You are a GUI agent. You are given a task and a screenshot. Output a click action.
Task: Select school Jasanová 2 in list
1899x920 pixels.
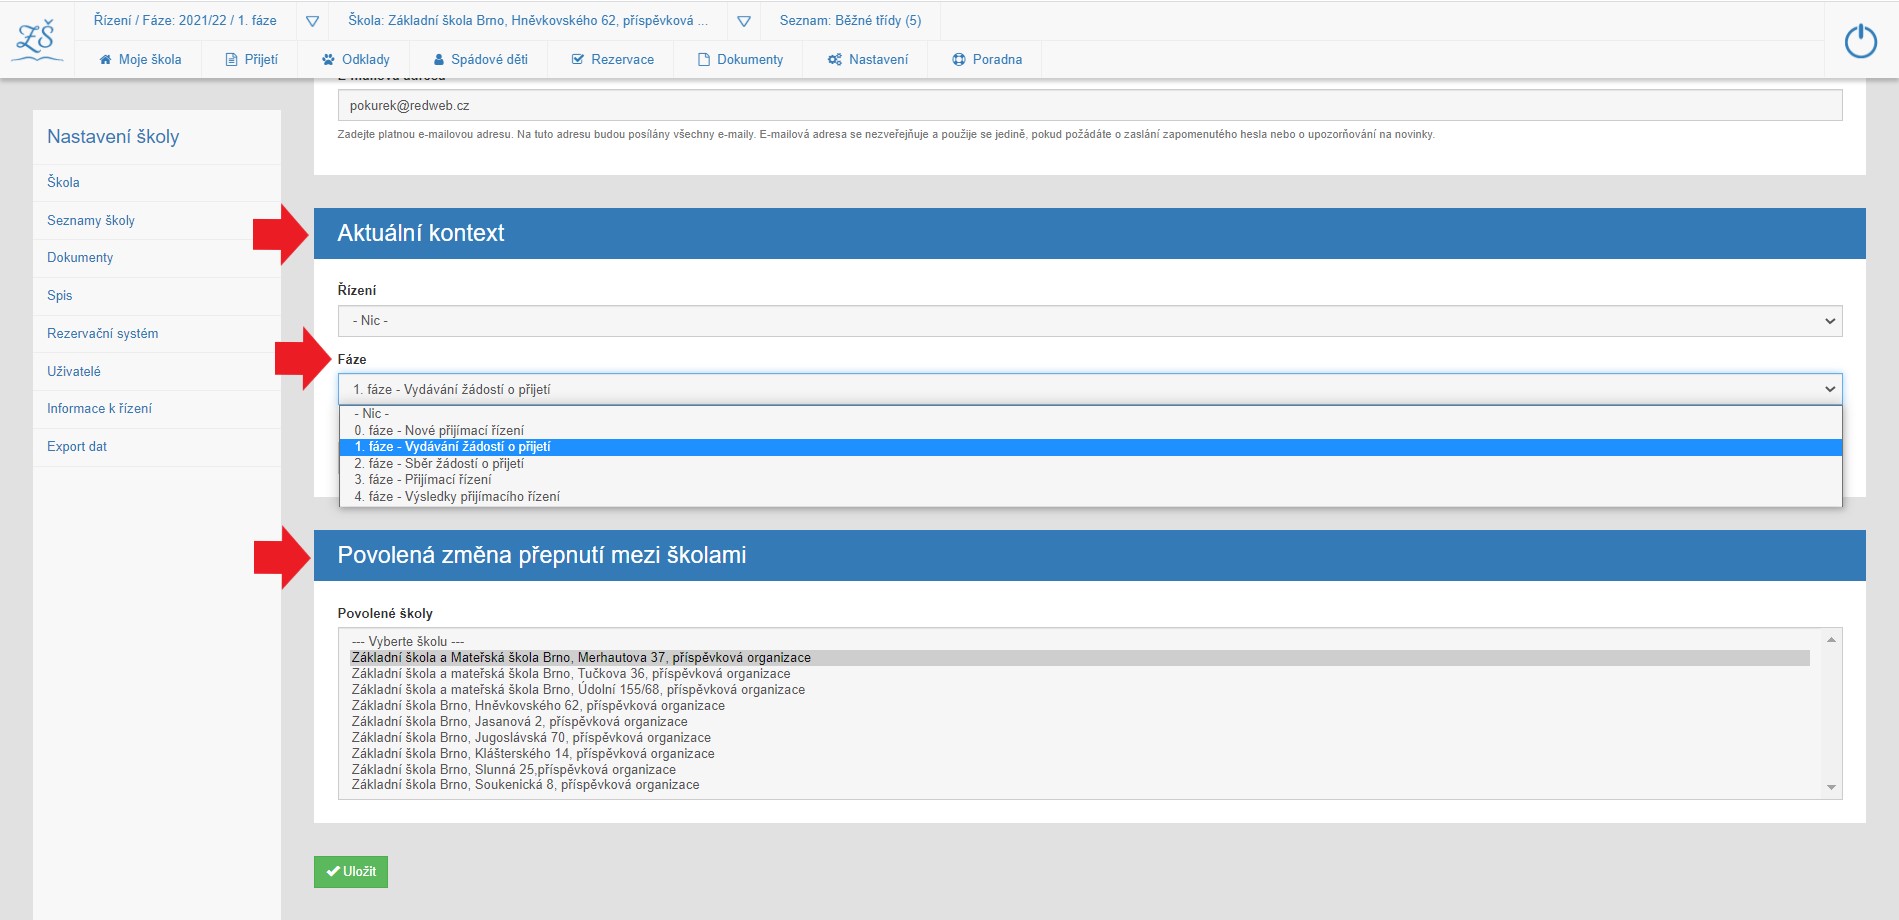tap(1080, 722)
